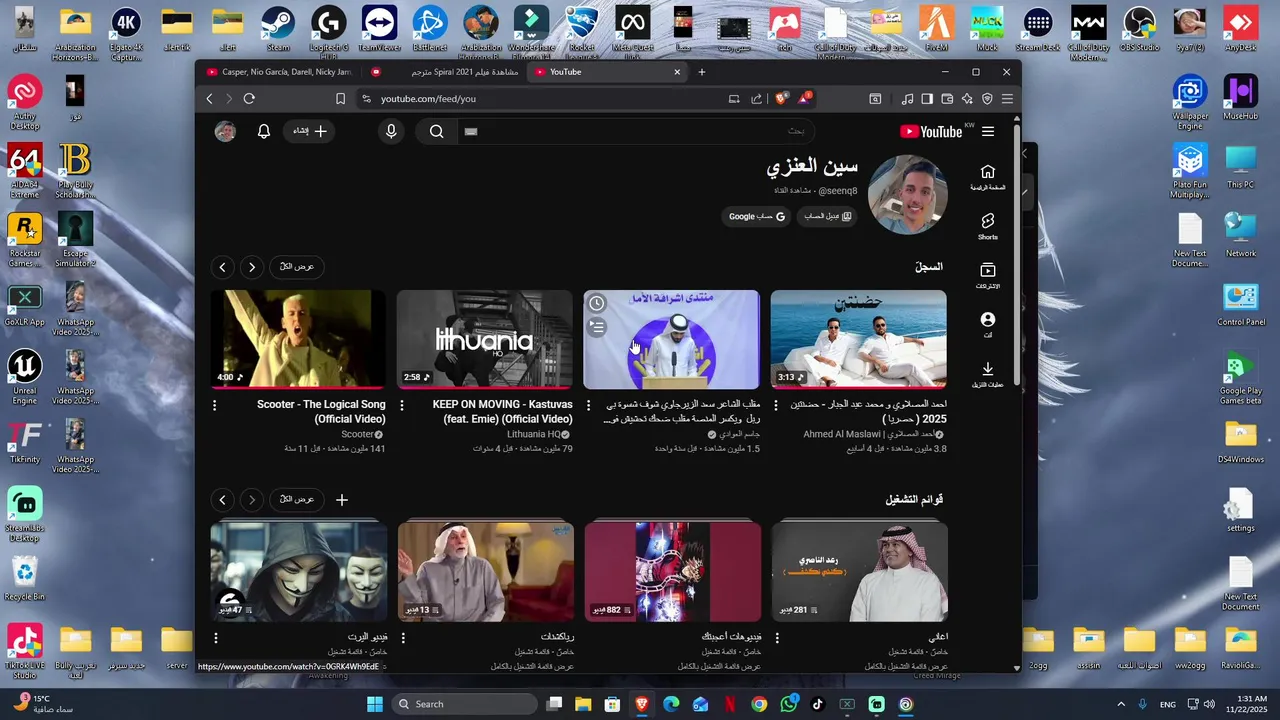1280x720 pixels.
Task: Close the YouTube browser tab
Action: (677, 72)
